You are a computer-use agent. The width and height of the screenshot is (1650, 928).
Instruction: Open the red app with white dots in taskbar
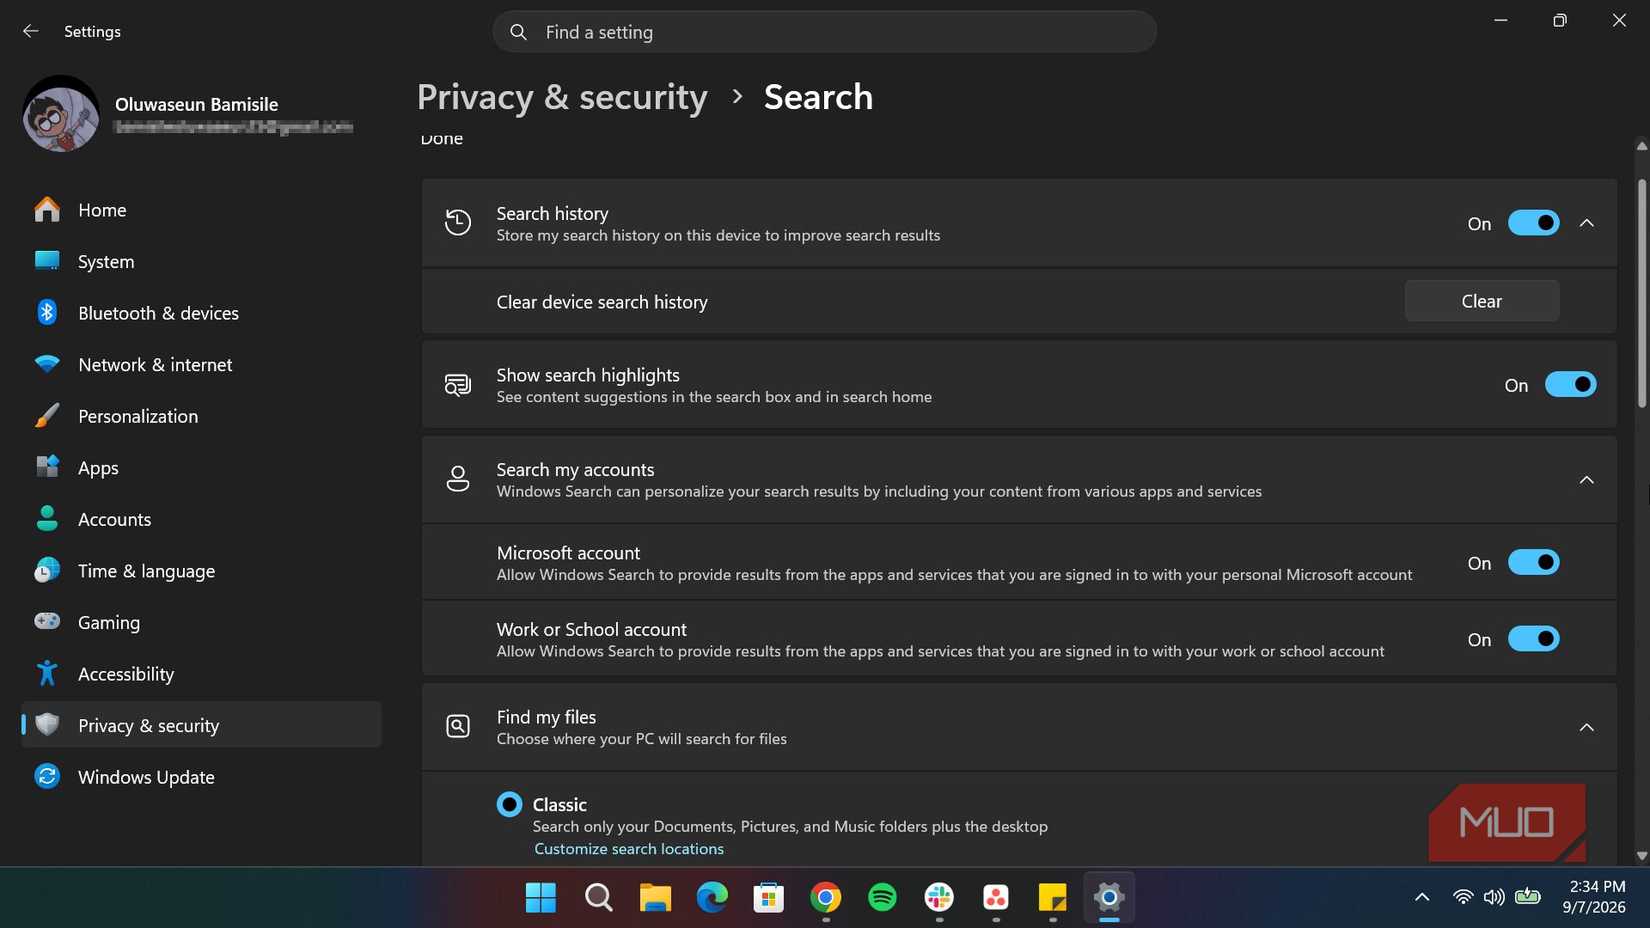[995, 898]
